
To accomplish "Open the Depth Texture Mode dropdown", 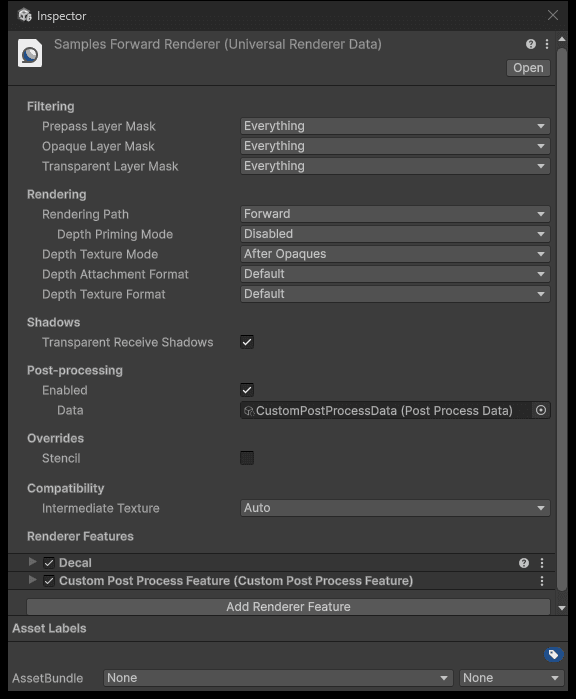I will tap(395, 254).
